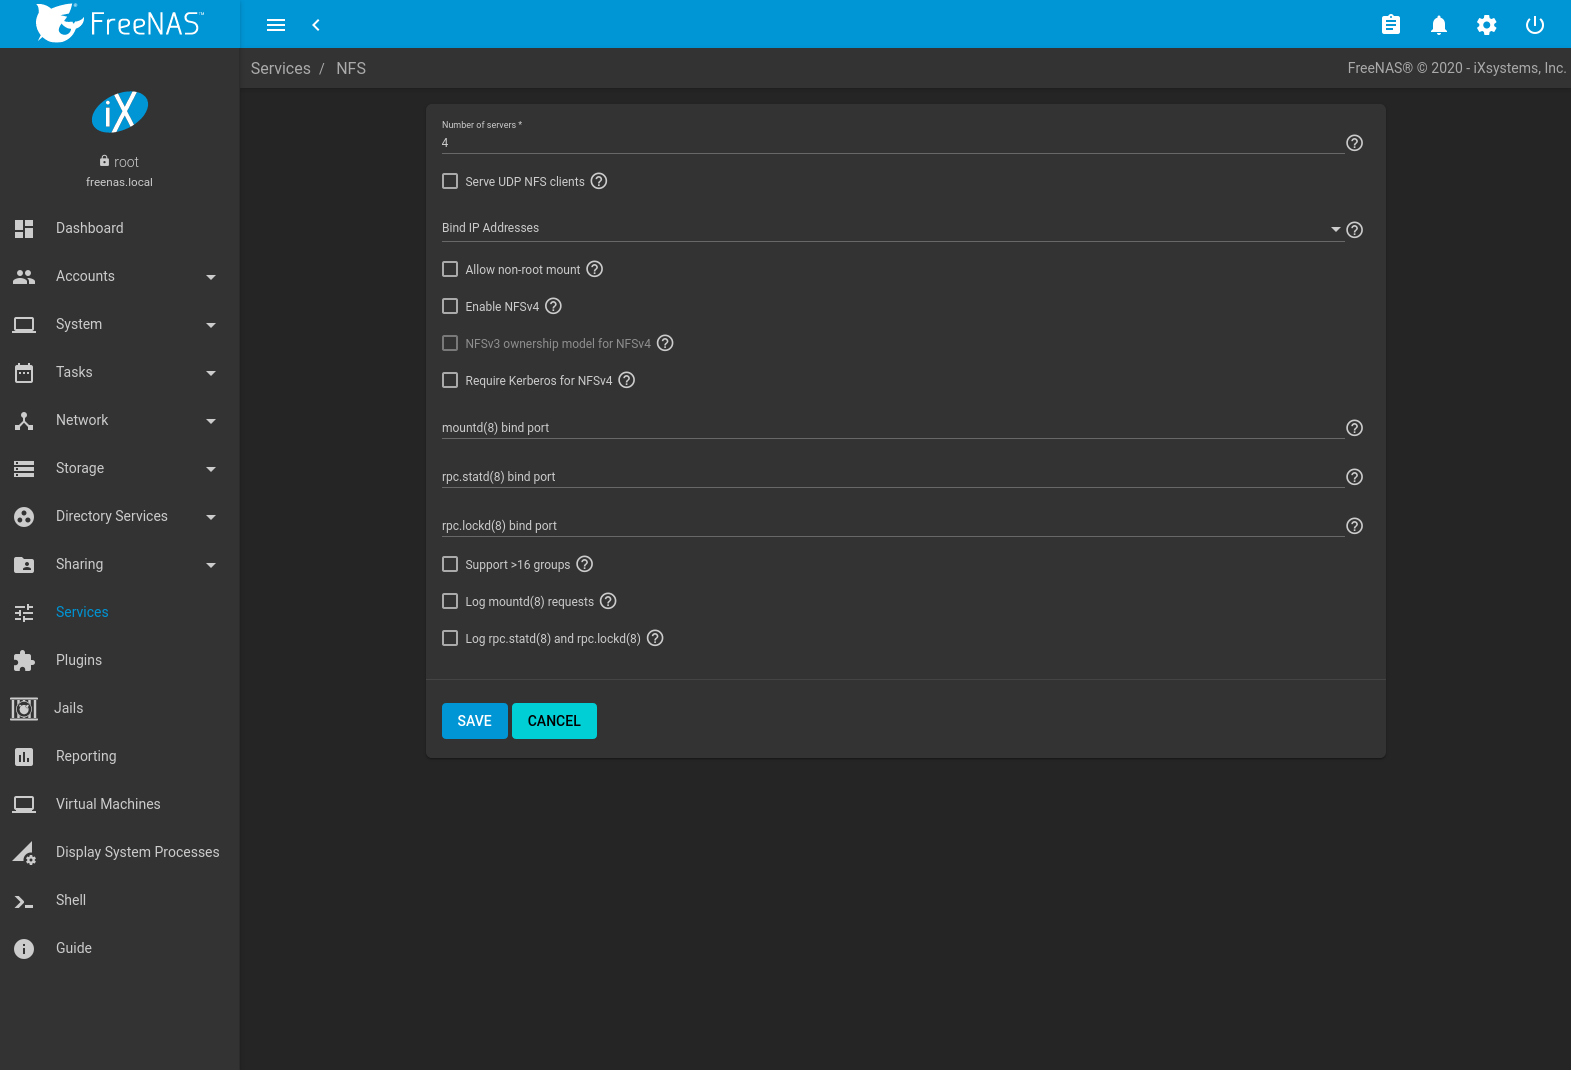Show help for Enable NFSv4
This screenshot has height=1070, width=1571.
pyautogui.click(x=553, y=306)
